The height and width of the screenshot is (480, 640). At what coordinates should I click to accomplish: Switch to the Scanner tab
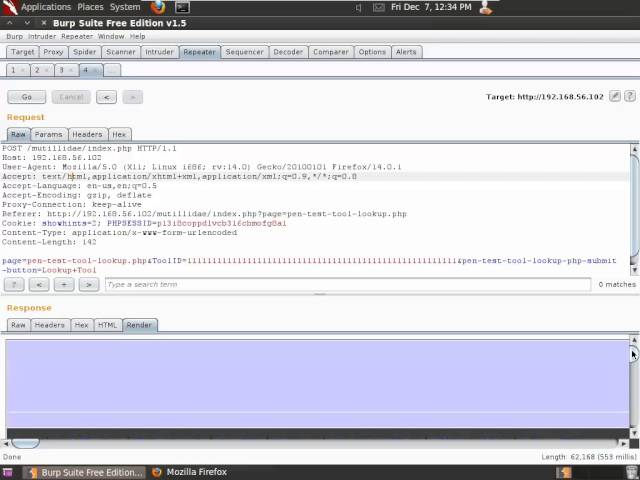click(120, 52)
